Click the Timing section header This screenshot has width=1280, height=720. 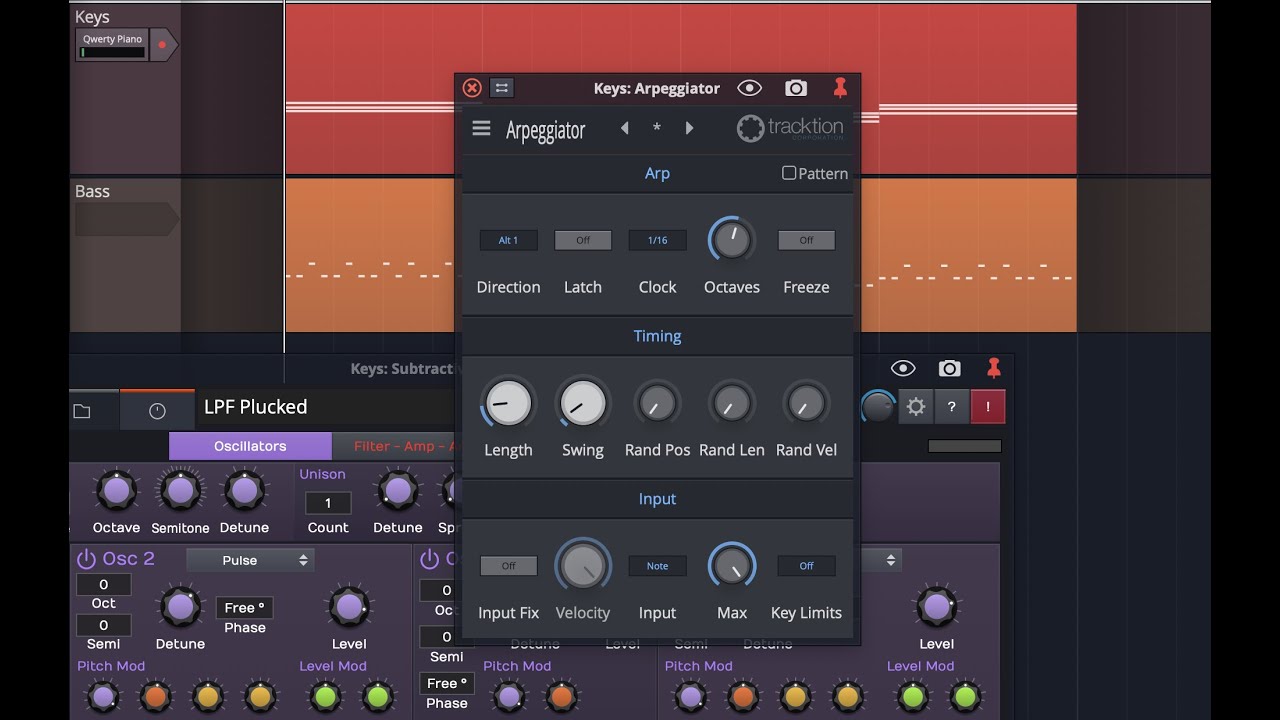(657, 336)
